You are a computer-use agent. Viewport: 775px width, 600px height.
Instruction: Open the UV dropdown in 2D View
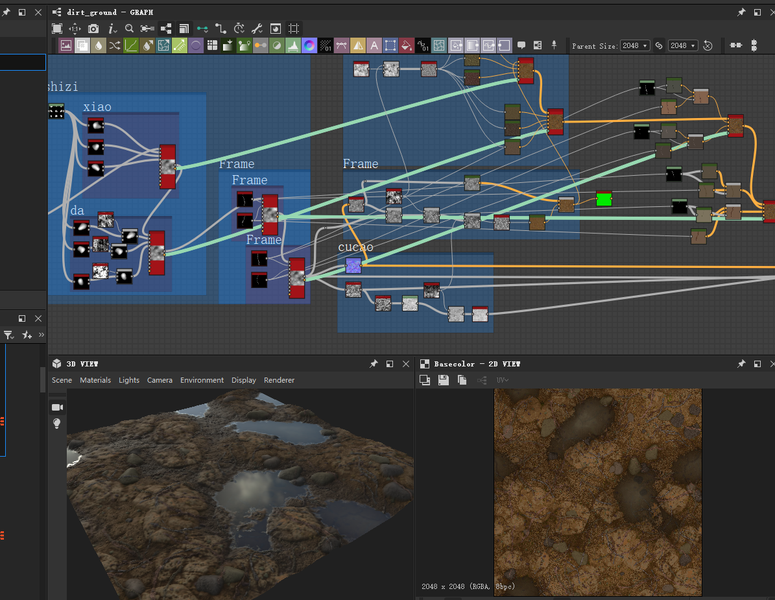502,380
